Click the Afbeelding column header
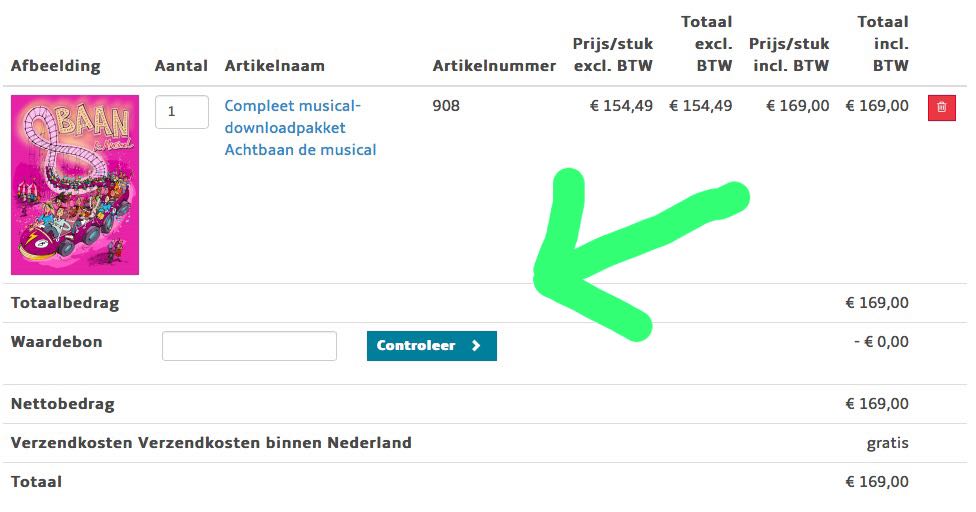976x512 pixels. click(x=56, y=66)
